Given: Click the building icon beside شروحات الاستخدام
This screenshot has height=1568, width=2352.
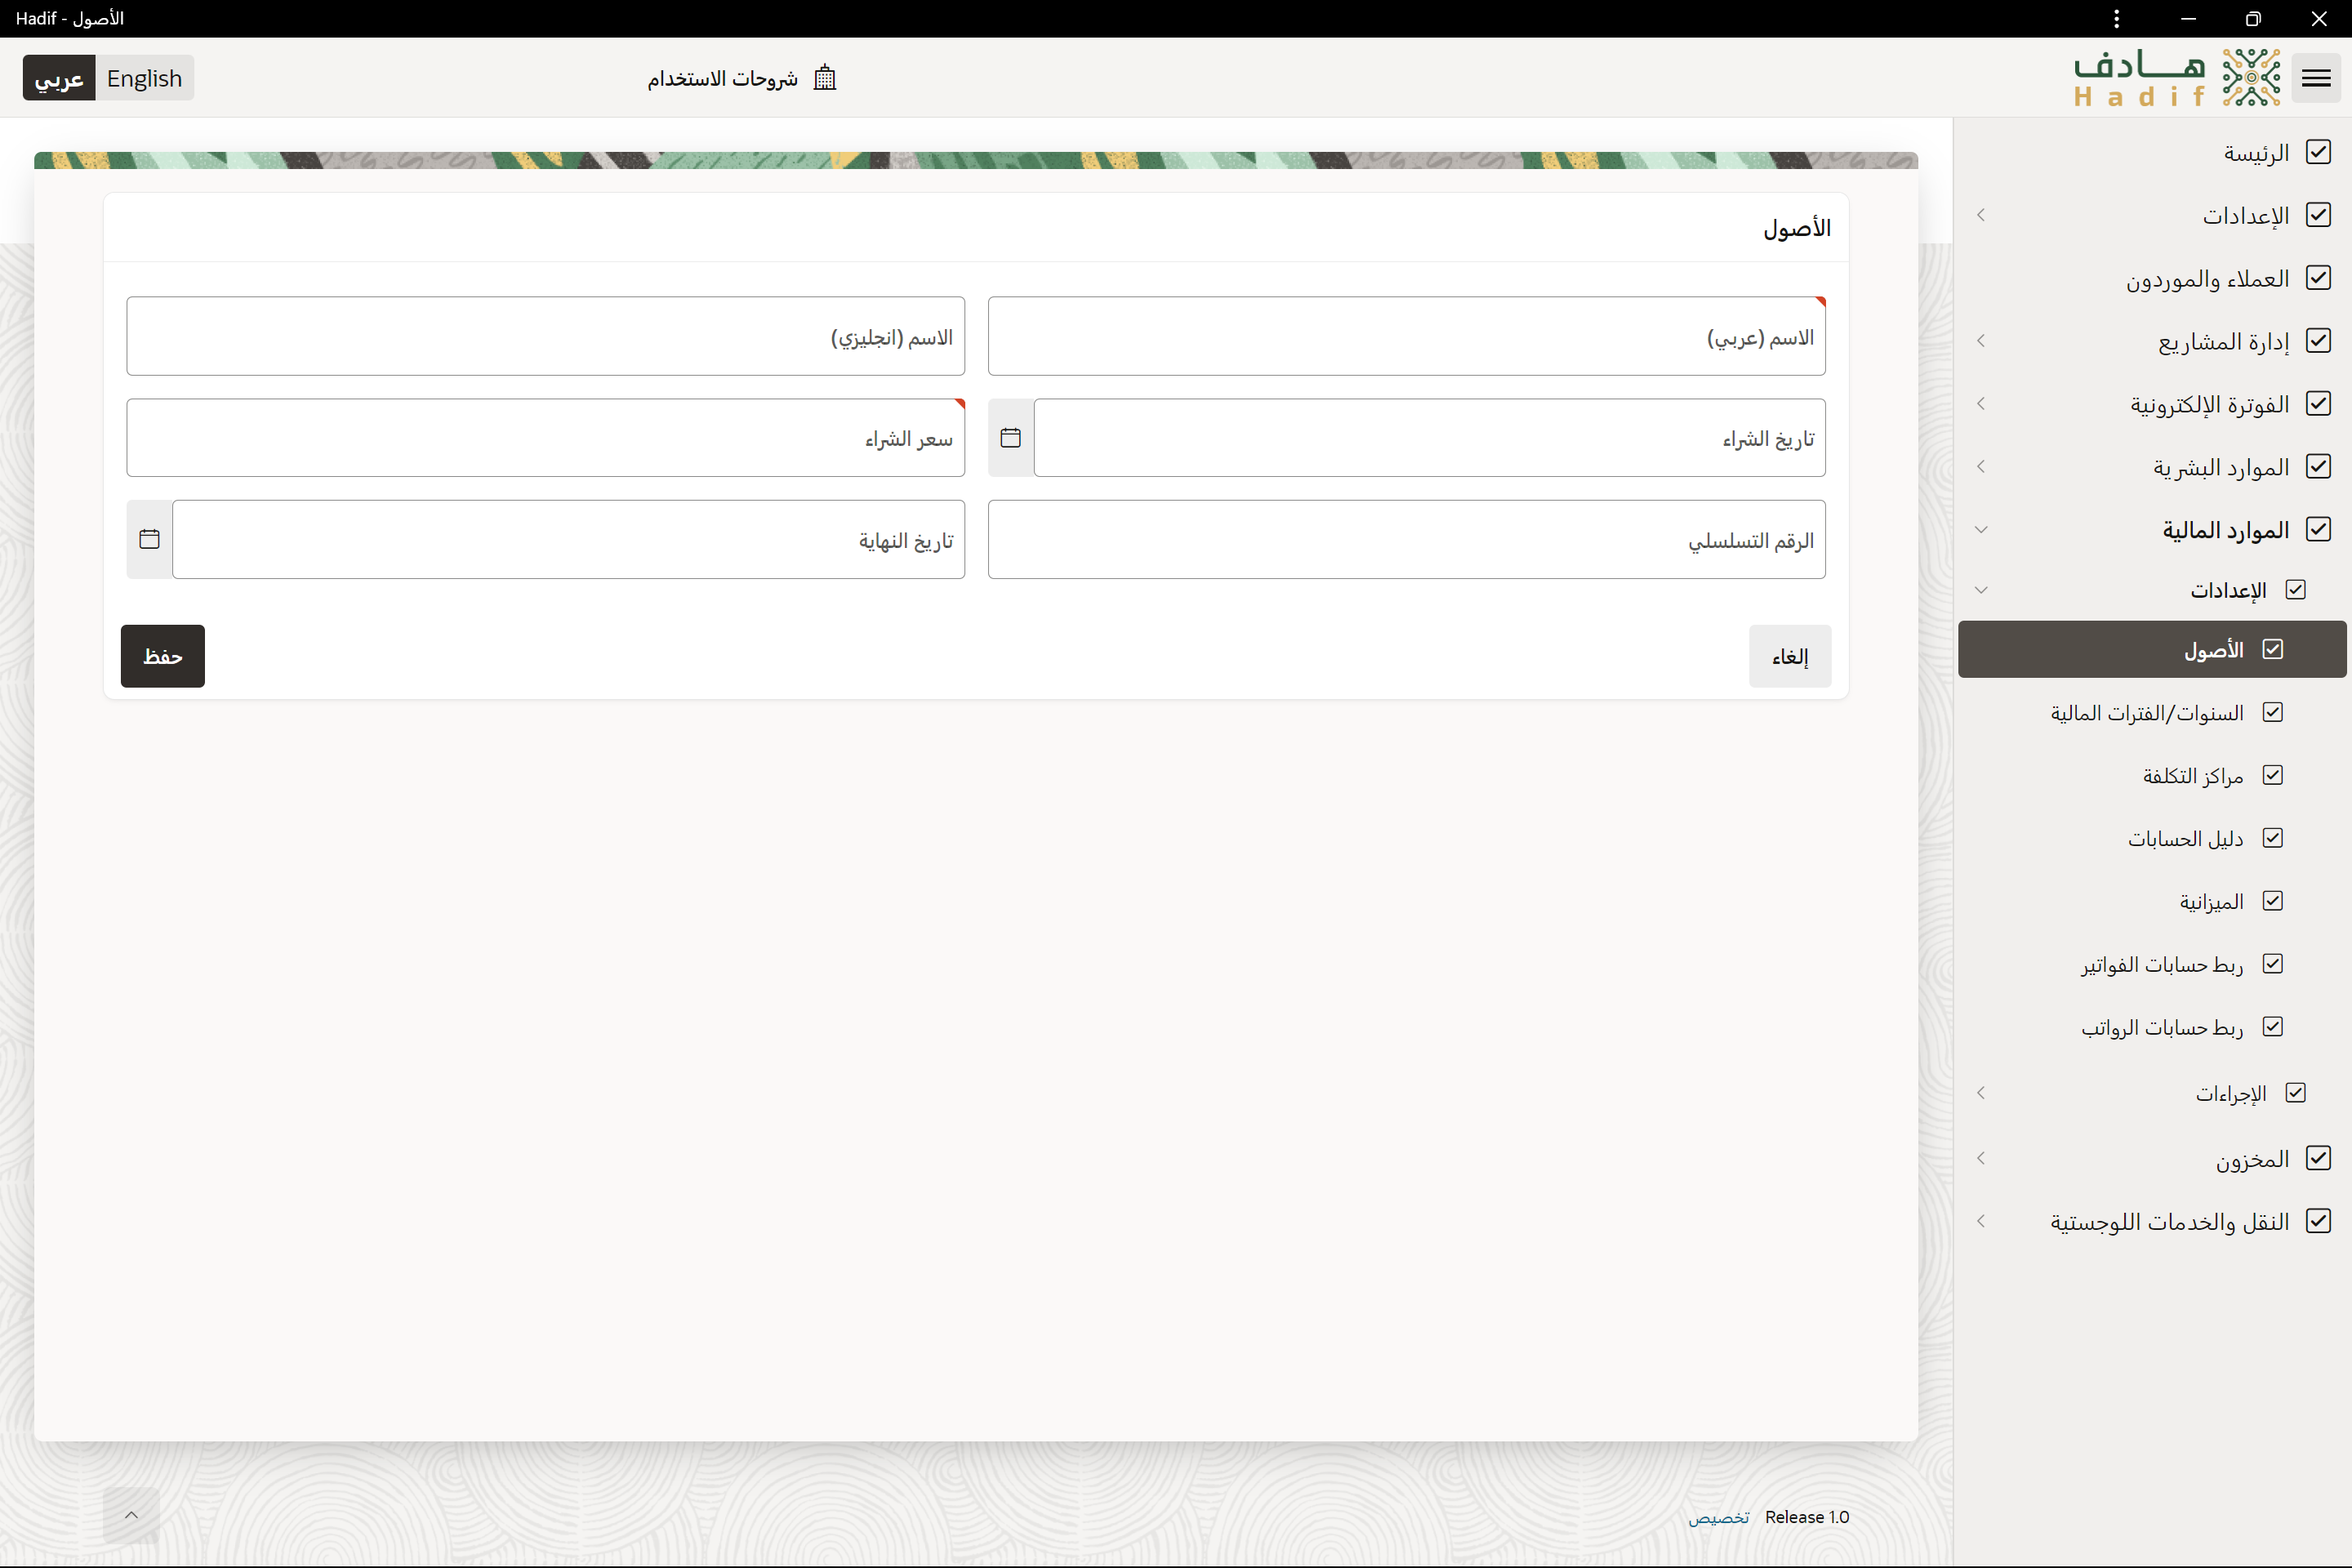Looking at the screenshot, I should pos(824,77).
